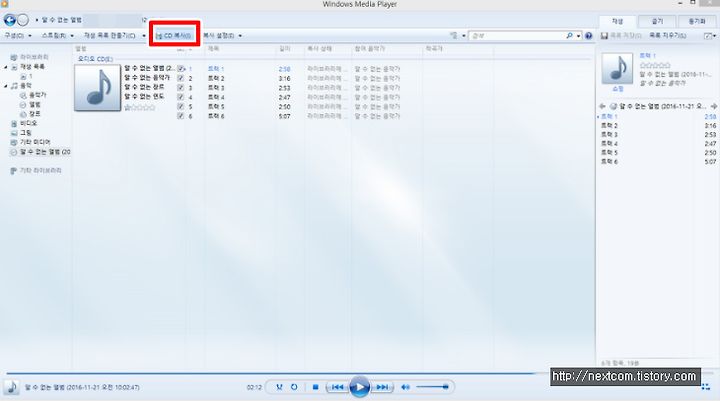Click in the library search field
The width and height of the screenshot is (720, 401).
tap(517, 35)
